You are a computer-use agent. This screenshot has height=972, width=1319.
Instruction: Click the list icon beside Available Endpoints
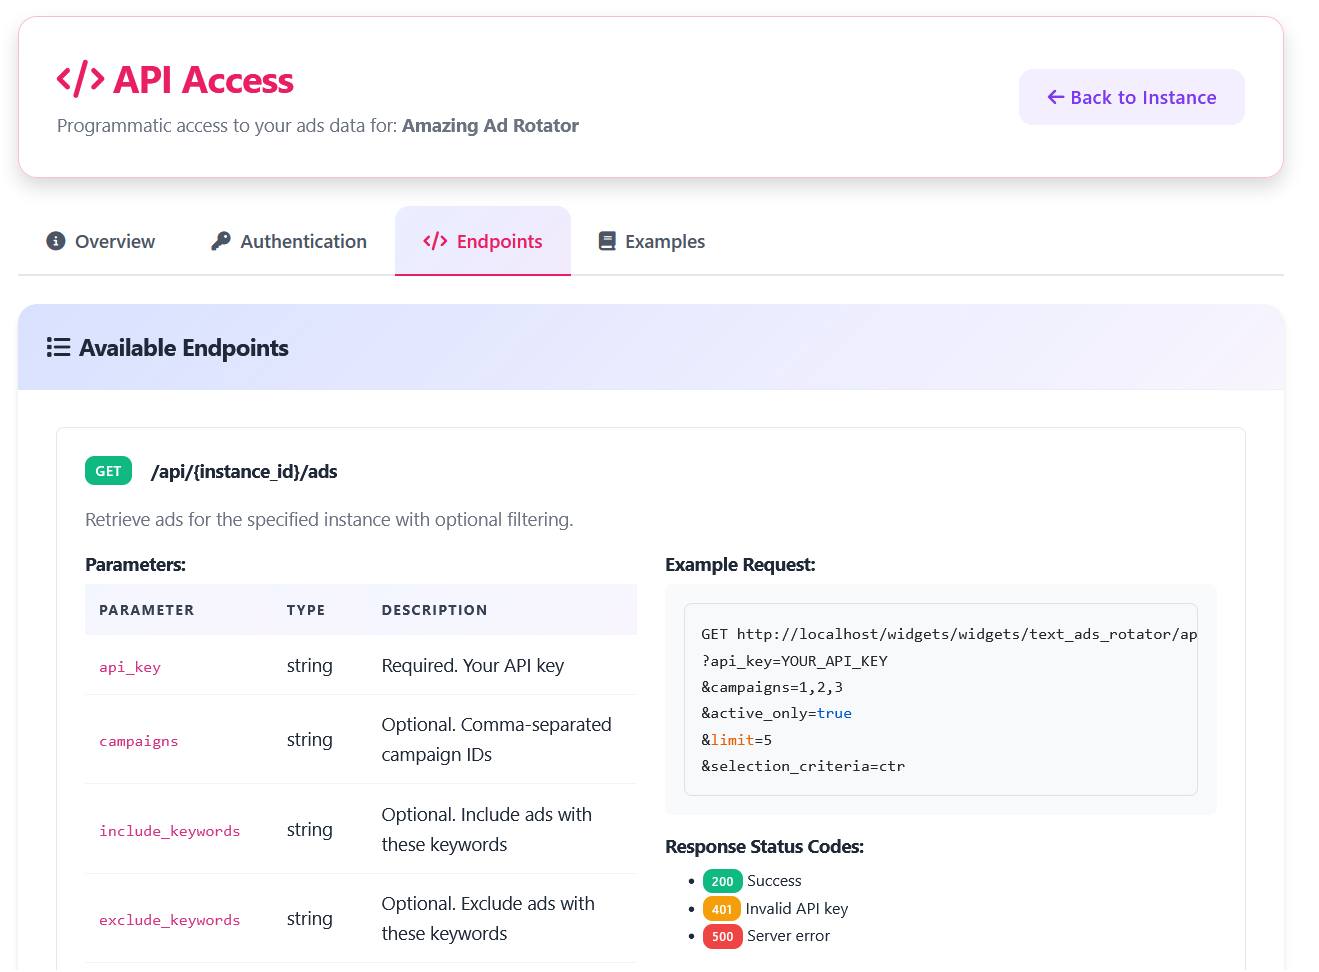coord(58,347)
